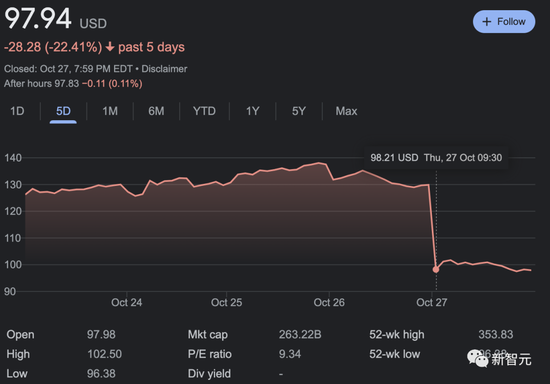
Task: Show the 5Y price history tab
Action: point(299,111)
